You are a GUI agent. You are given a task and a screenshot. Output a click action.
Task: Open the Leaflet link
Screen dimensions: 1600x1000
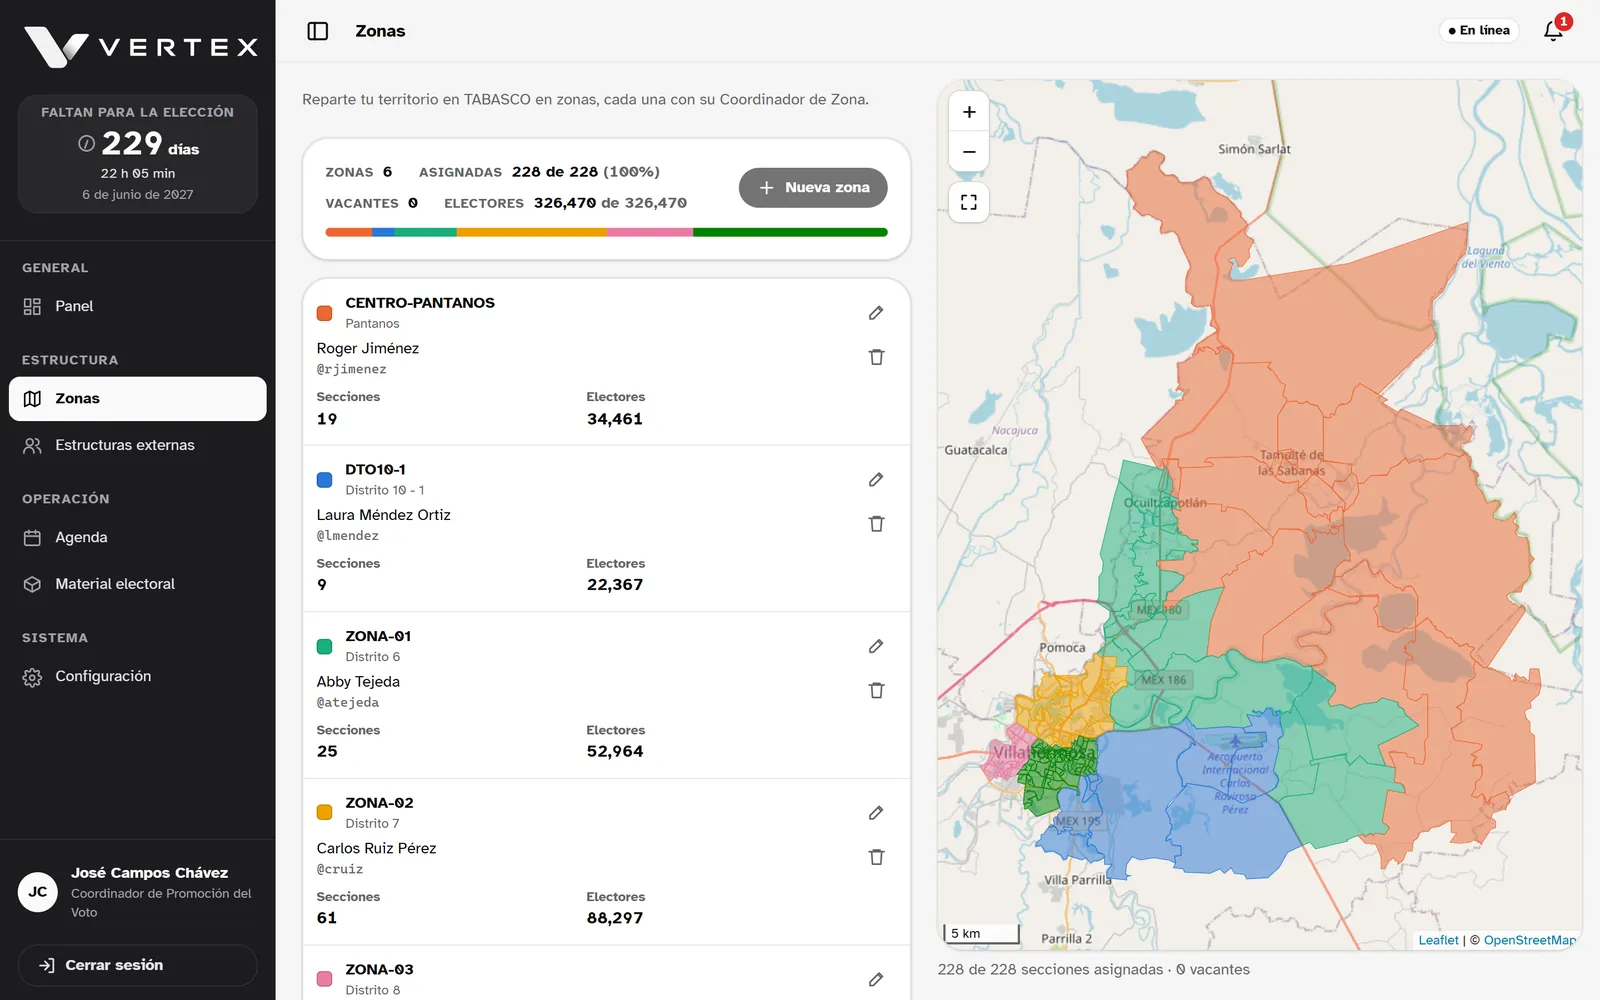coord(1438,940)
